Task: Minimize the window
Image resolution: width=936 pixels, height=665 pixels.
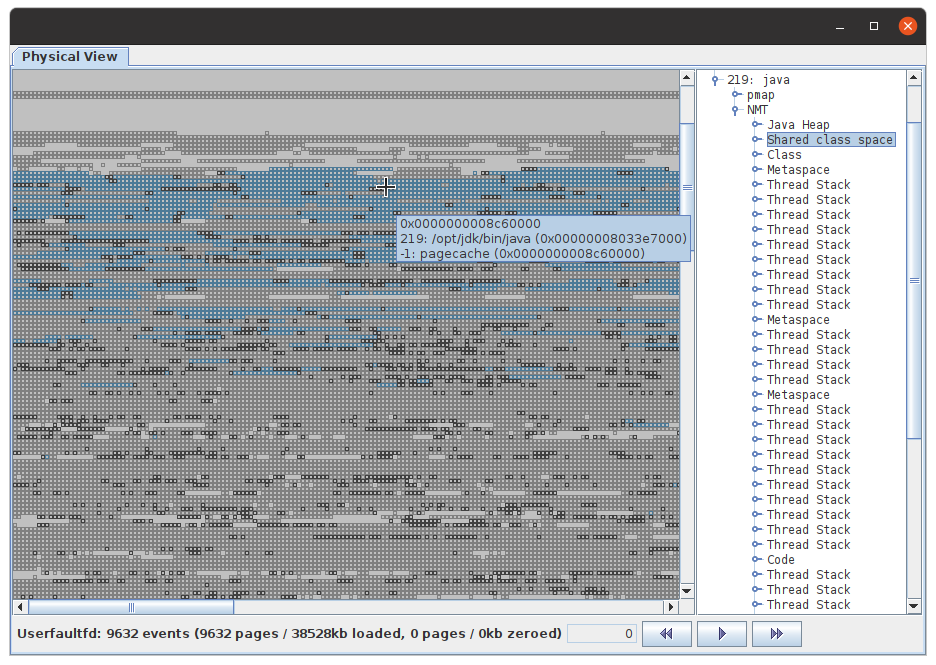Action: (x=840, y=26)
